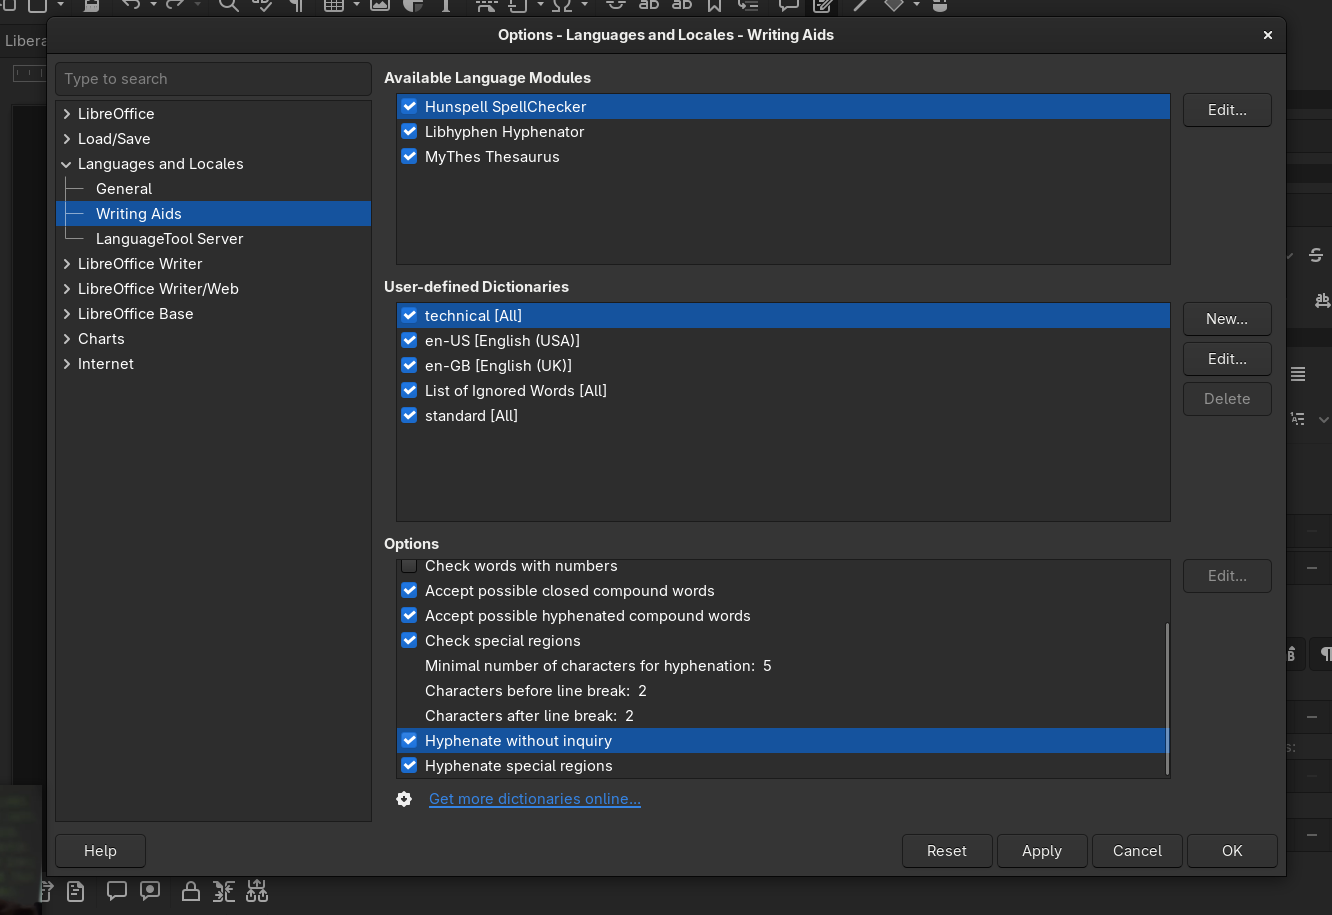The height and width of the screenshot is (915, 1332).
Task: Toggle the en-GB [English (UK)] dictionary checkbox
Action: pyautogui.click(x=409, y=365)
